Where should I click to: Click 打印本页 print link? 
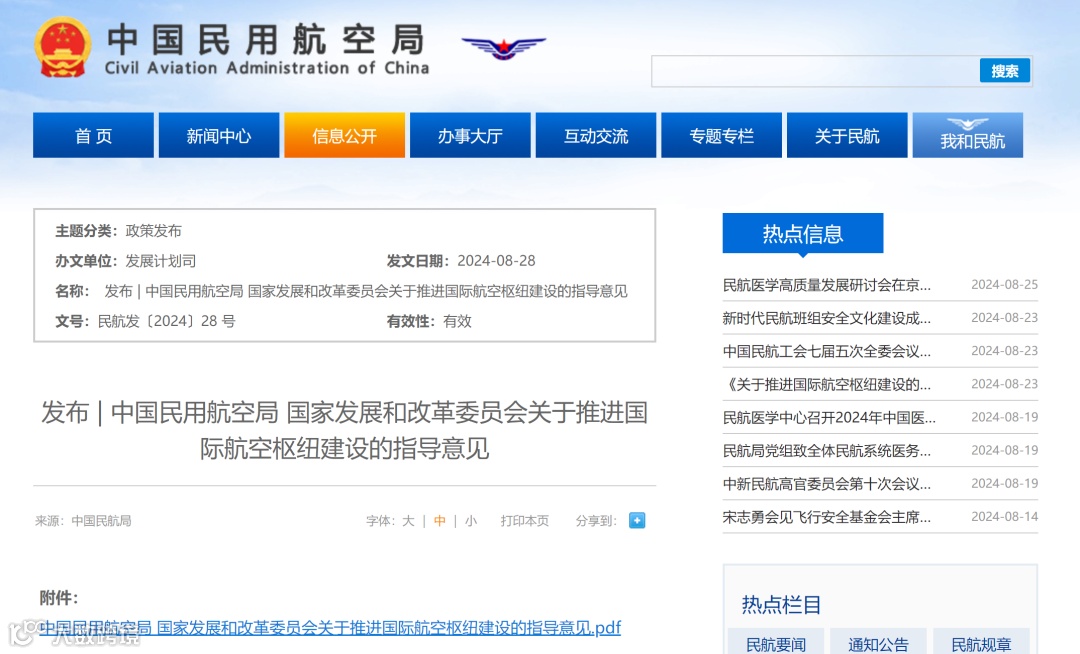tap(525, 520)
